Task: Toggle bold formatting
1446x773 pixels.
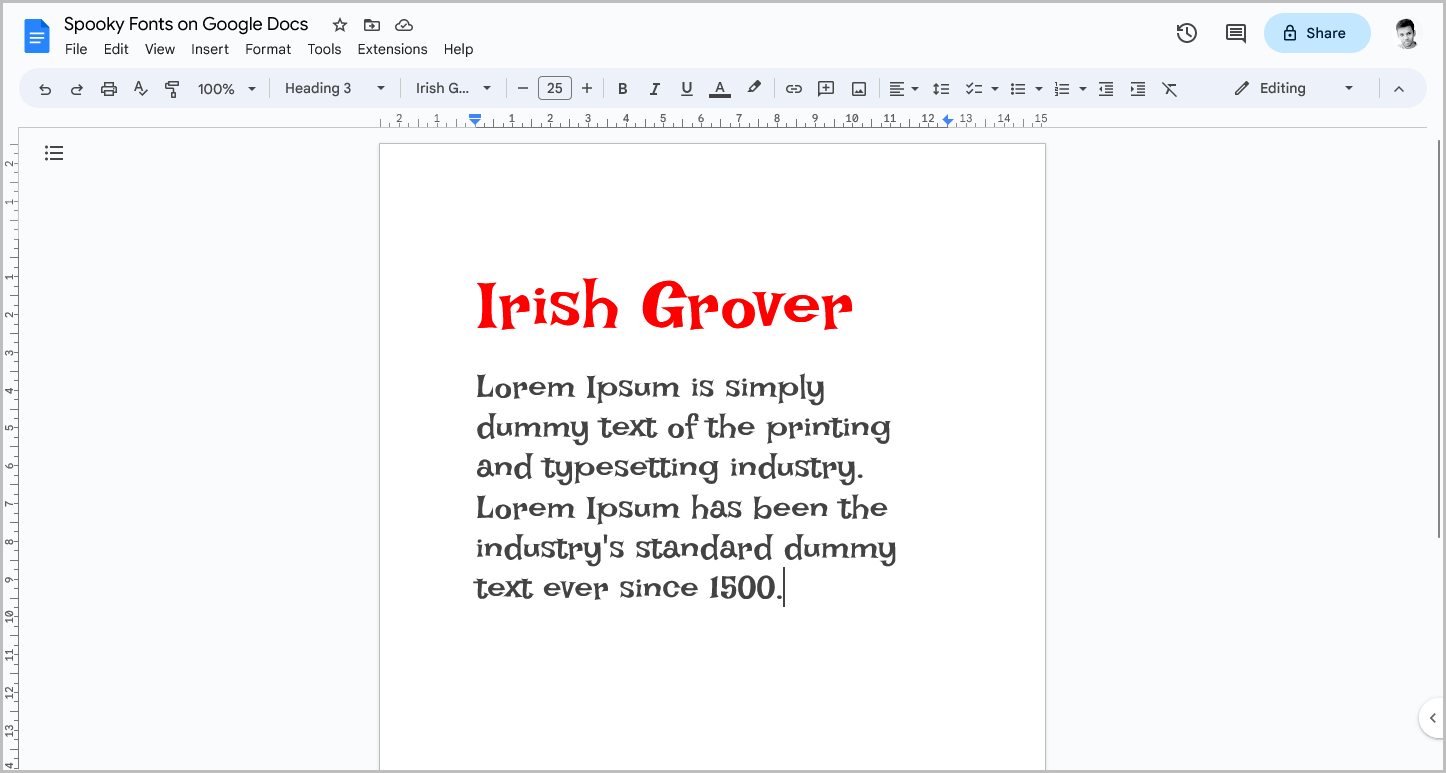Action: tap(622, 88)
